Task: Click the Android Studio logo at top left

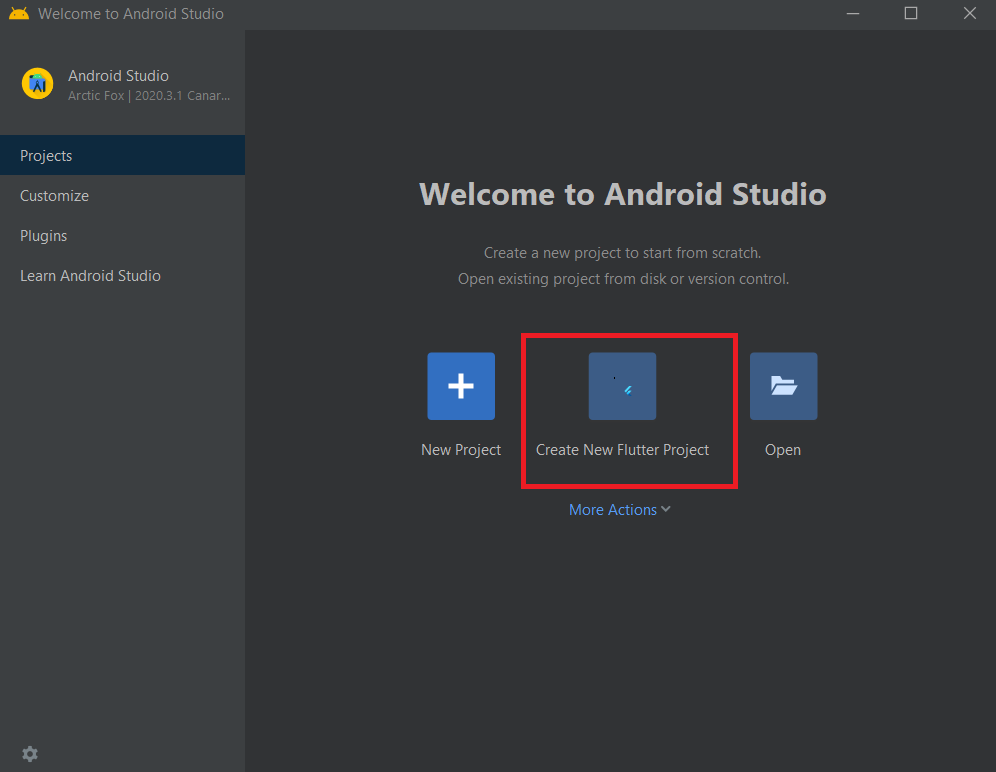Action: click(x=37, y=84)
